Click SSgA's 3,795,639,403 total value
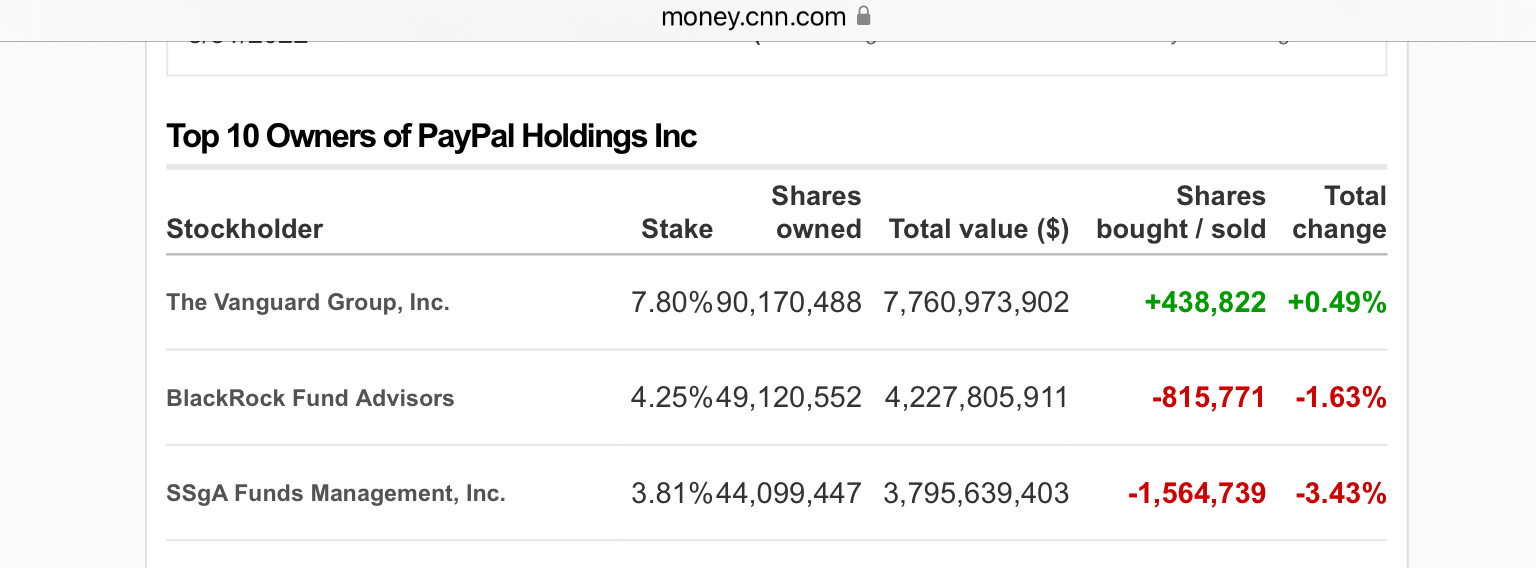This screenshot has height=568, width=1536. pos(976,493)
